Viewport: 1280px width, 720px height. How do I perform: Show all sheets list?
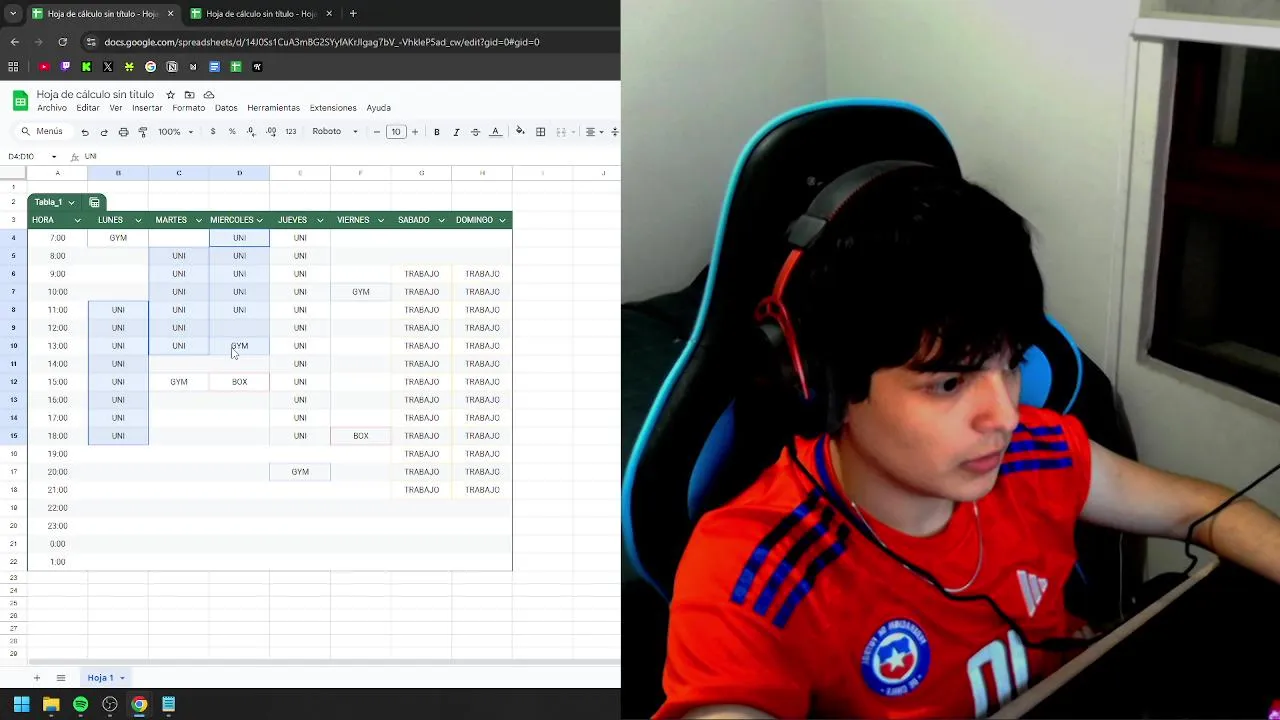tap(61, 678)
